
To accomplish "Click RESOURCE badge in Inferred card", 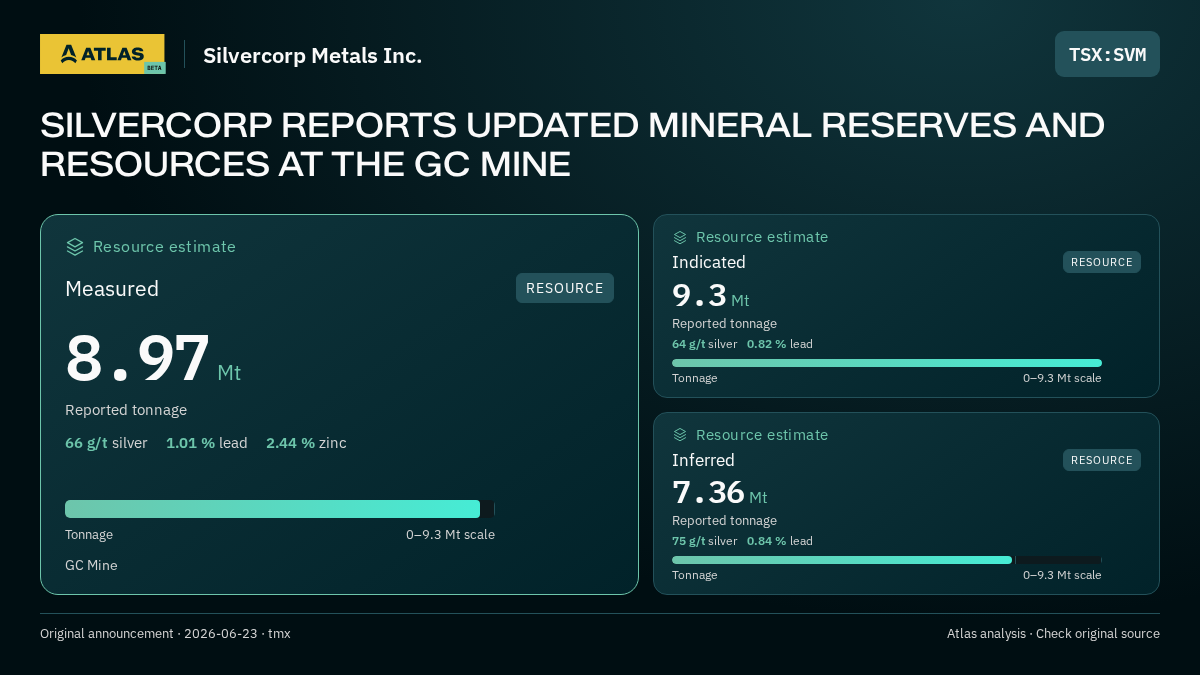I will click(x=1102, y=460).
